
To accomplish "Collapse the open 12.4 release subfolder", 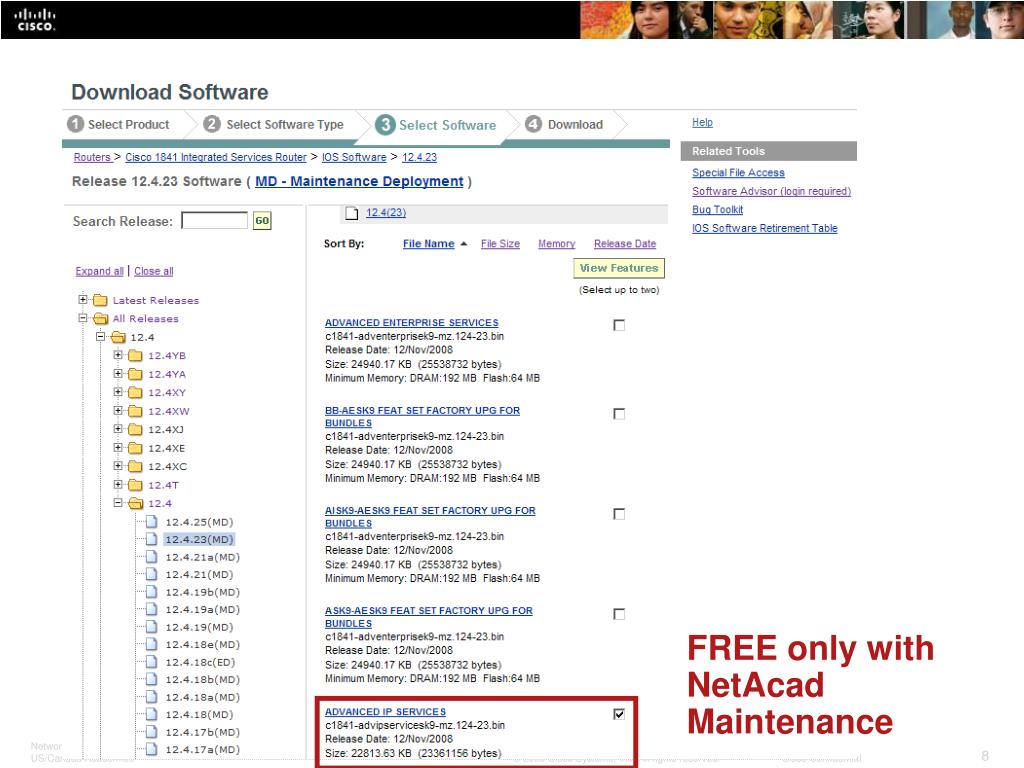I will (x=118, y=503).
